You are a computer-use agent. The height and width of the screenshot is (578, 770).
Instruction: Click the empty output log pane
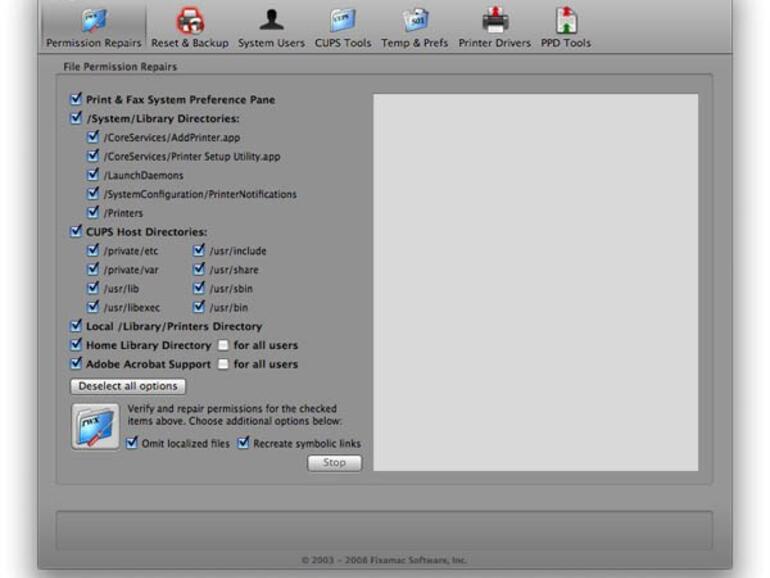[535, 282]
